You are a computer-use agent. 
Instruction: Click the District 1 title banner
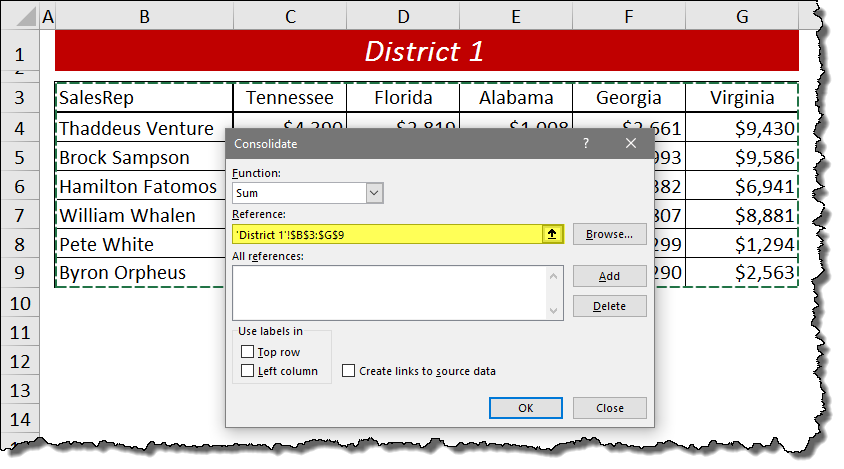coord(425,51)
